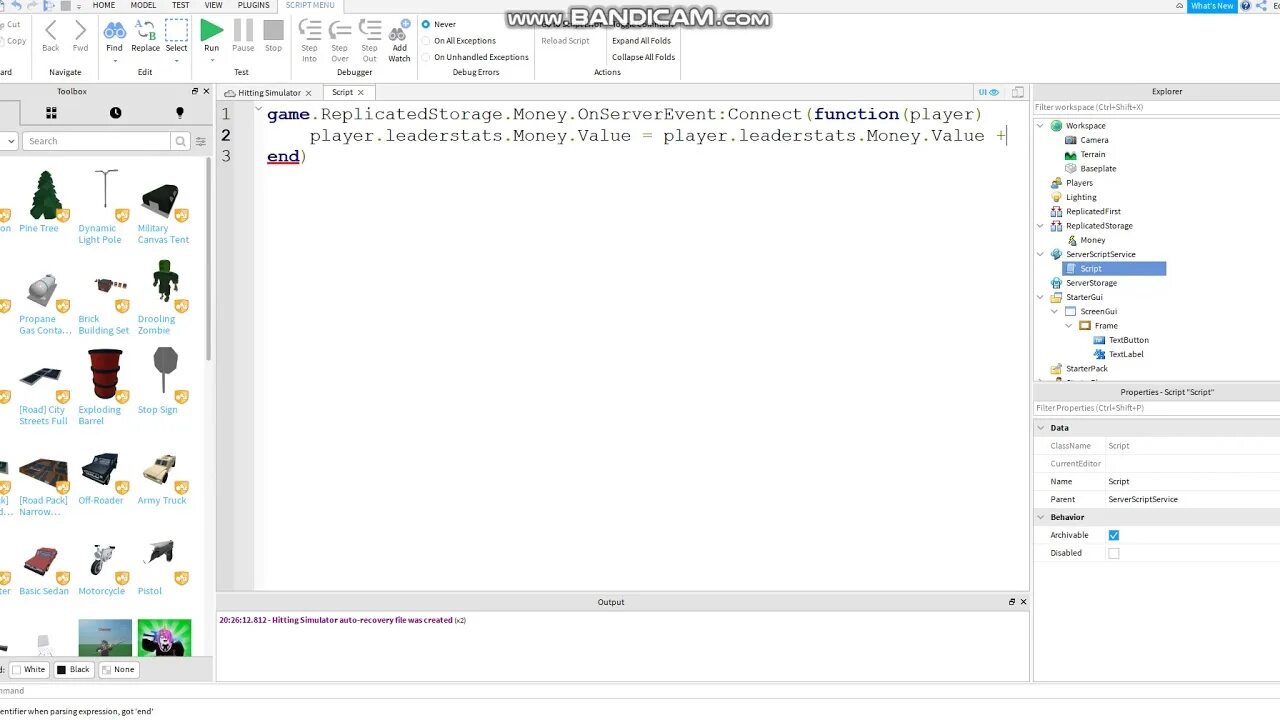This screenshot has width=1280, height=720.
Task: Click the Filter Properties field
Action: [x=1156, y=408]
